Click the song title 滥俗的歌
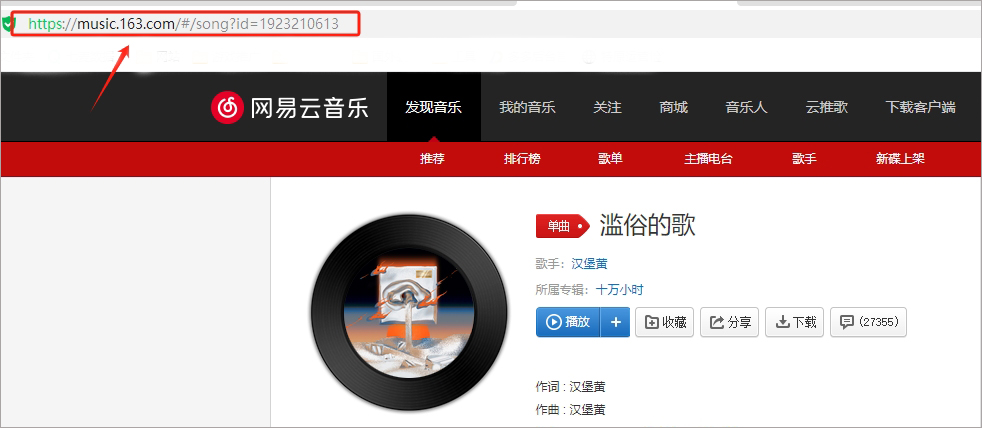The image size is (982, 428). (x=648, y=226)
